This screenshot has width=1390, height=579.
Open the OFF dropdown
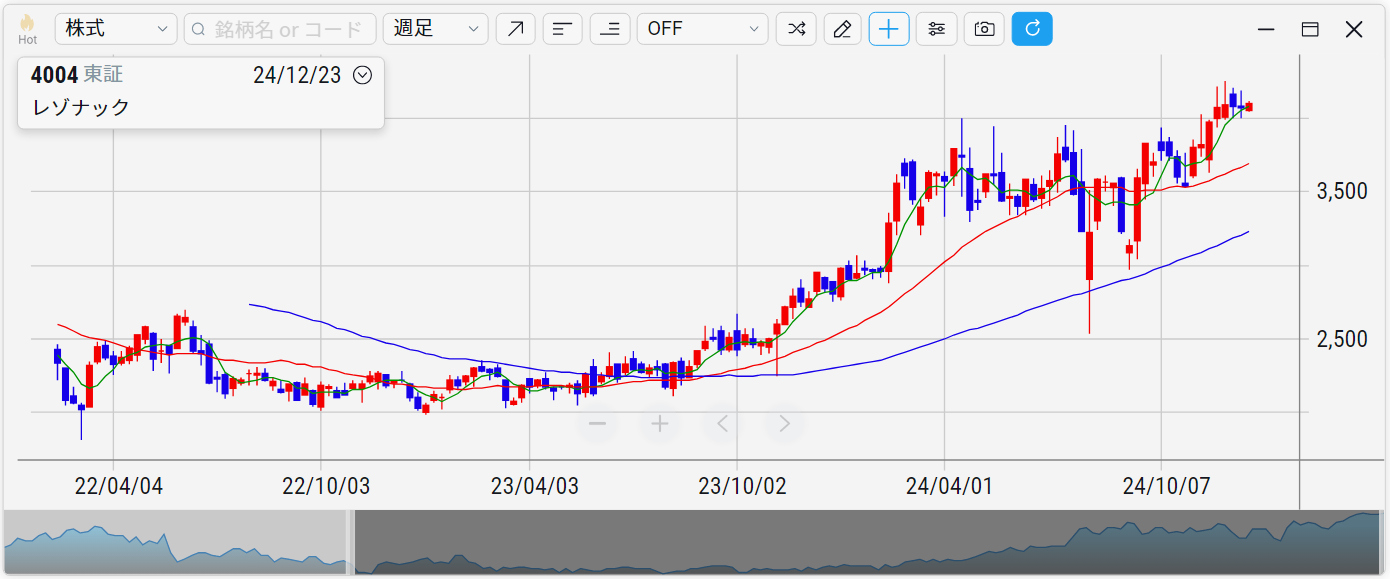tap(702, 29)
